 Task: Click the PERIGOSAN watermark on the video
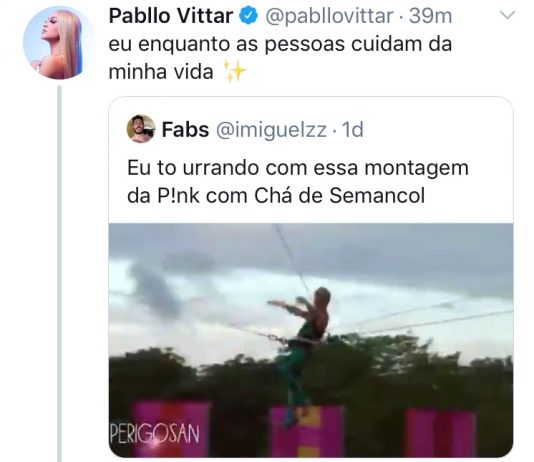154,434
